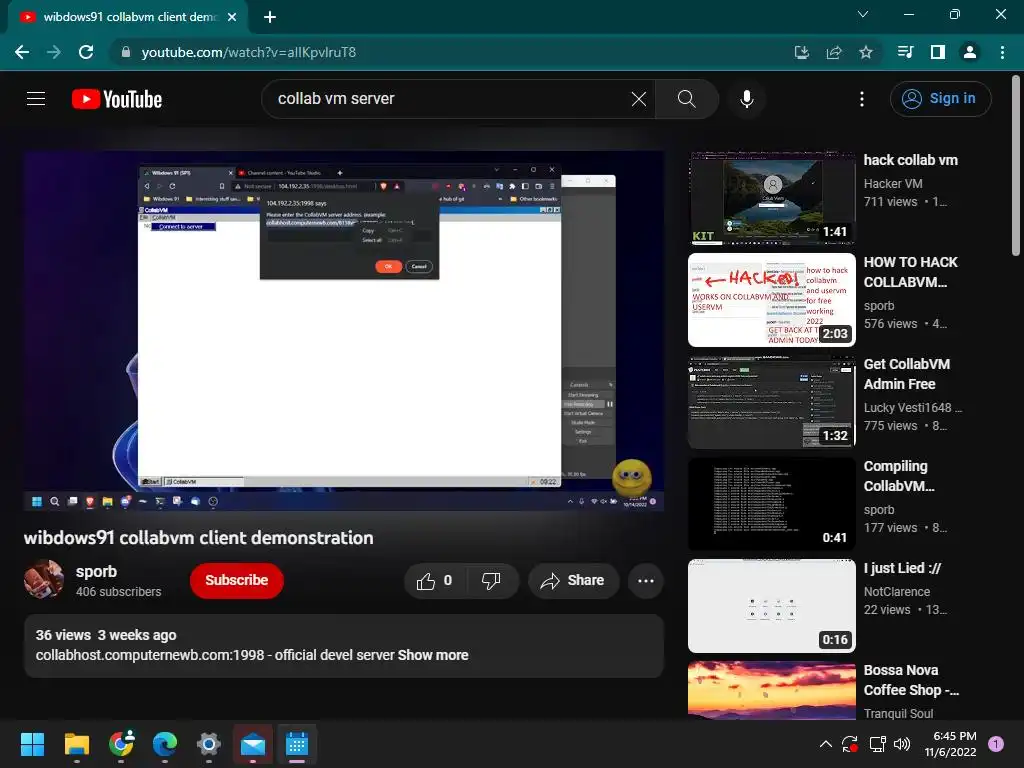Image resolution: width=1024 pixels, height=768 pixels.
Task: Open the Get CollabVM Admin Free thumbnail
Action: tap(772, 402)
